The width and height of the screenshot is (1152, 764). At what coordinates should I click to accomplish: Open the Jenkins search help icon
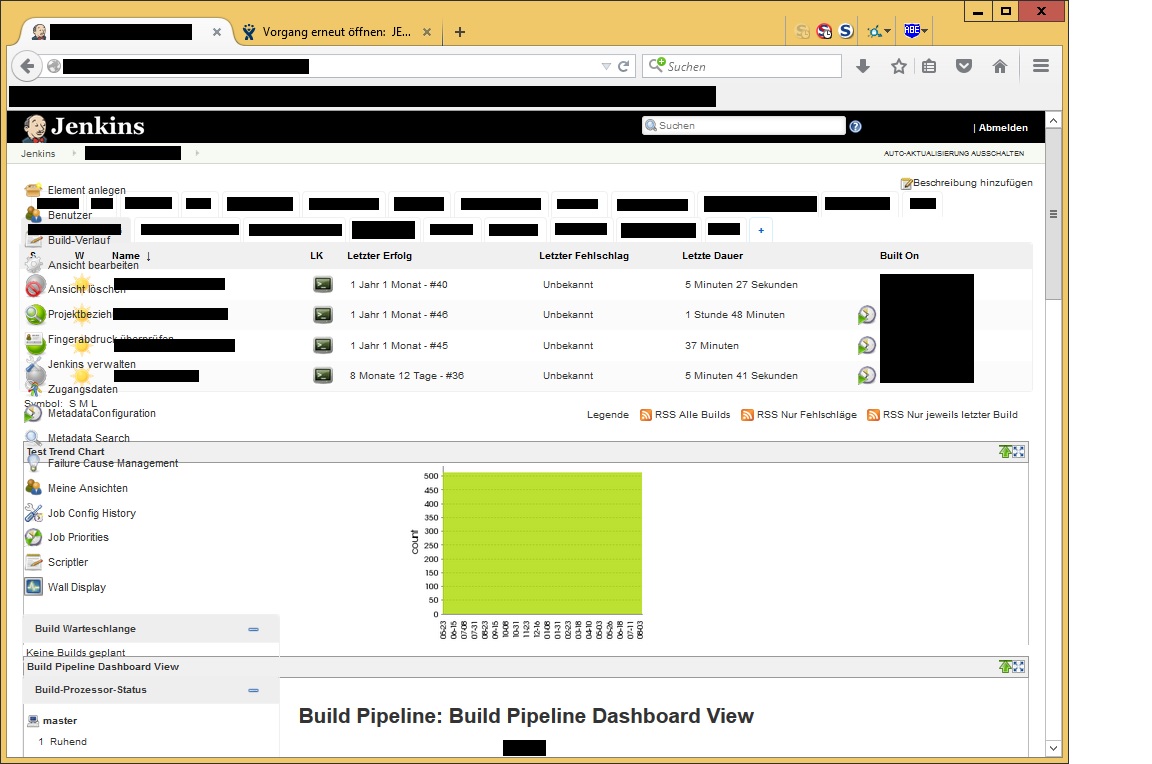point(855,127)
